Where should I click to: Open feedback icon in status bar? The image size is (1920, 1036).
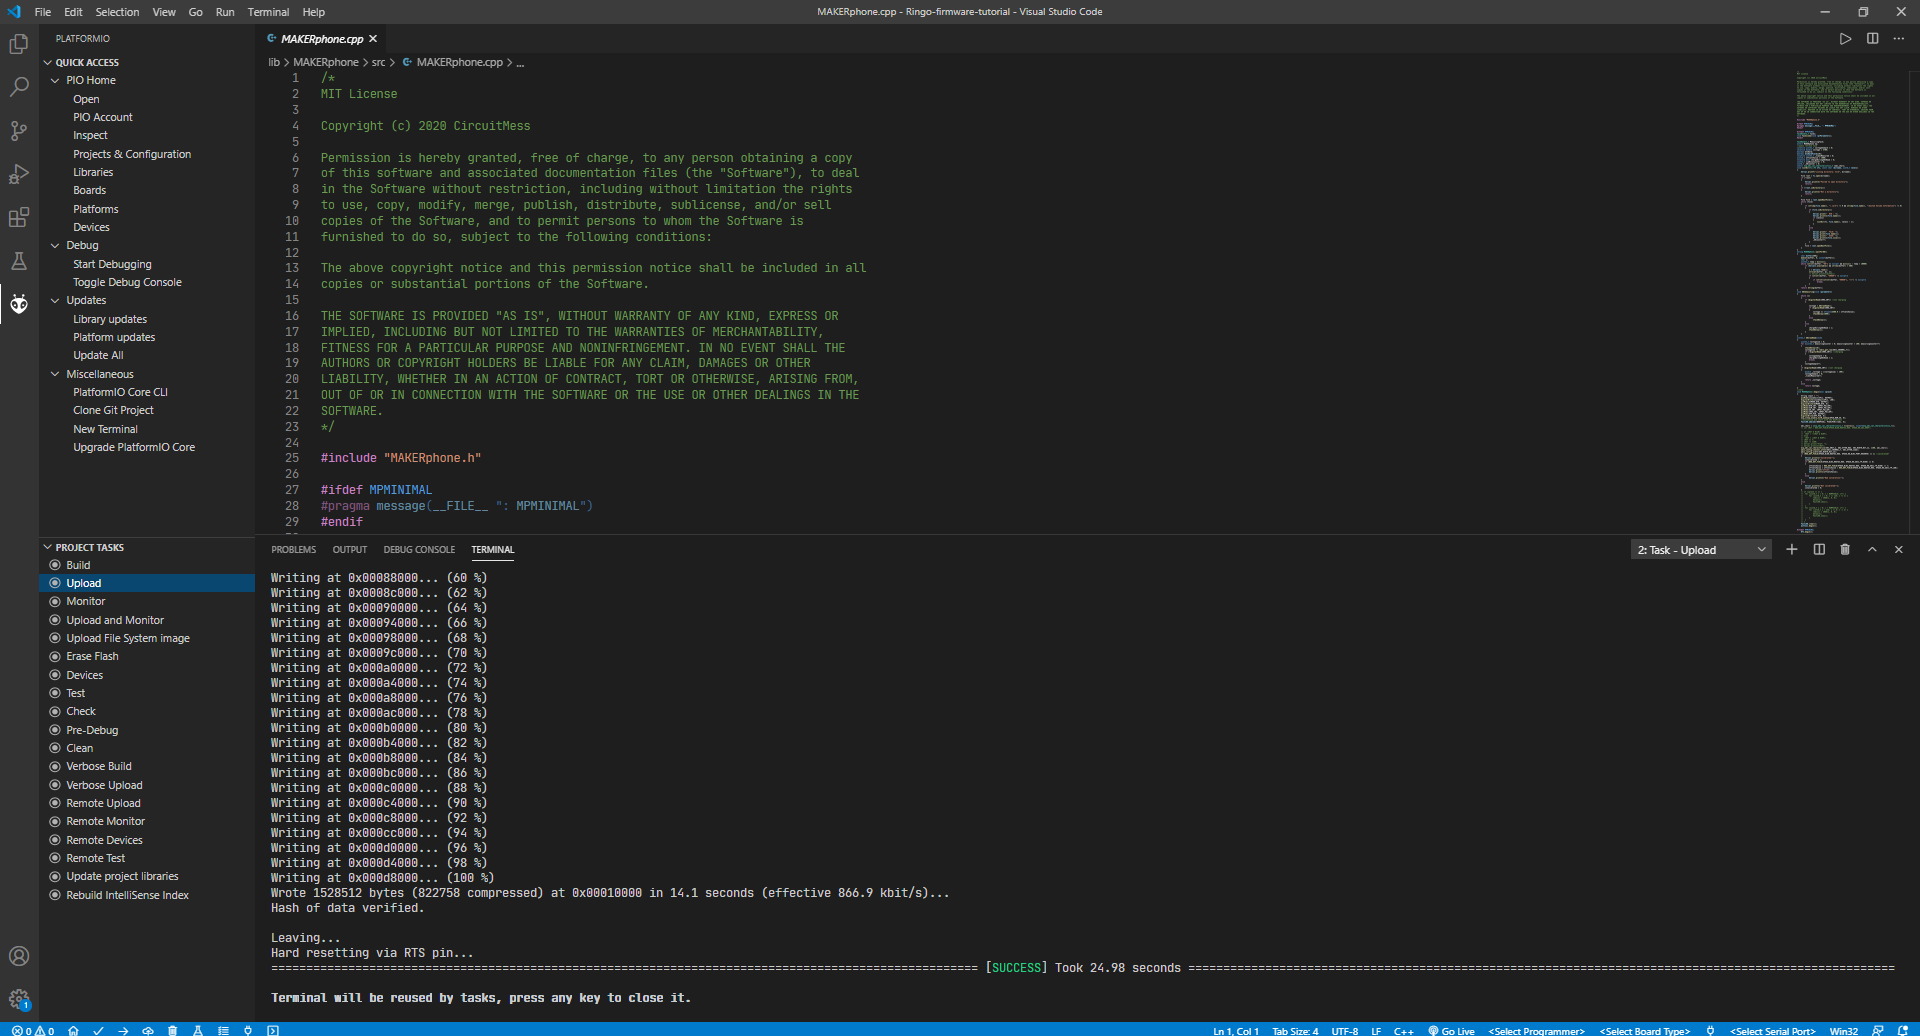pos(1877,1030)
